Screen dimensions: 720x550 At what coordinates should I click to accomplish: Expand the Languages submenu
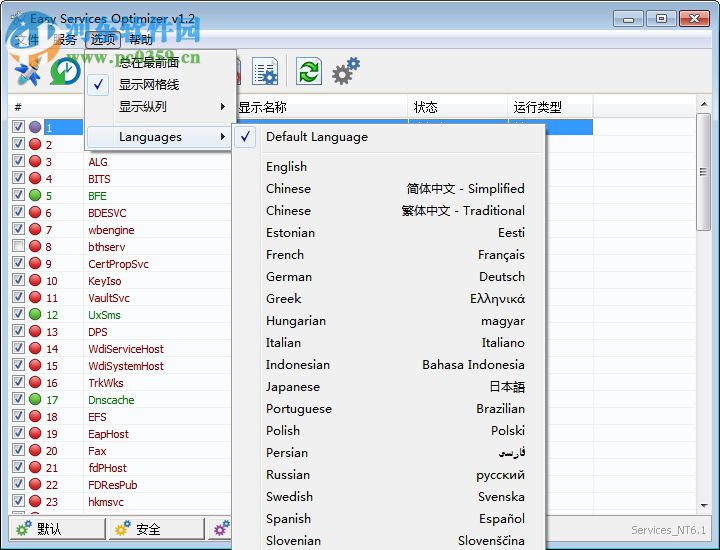click(158, 137)
